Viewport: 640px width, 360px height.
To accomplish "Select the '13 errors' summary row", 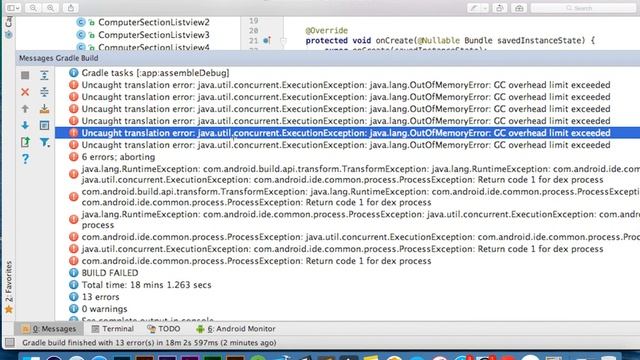I will [x=100, y=297].
